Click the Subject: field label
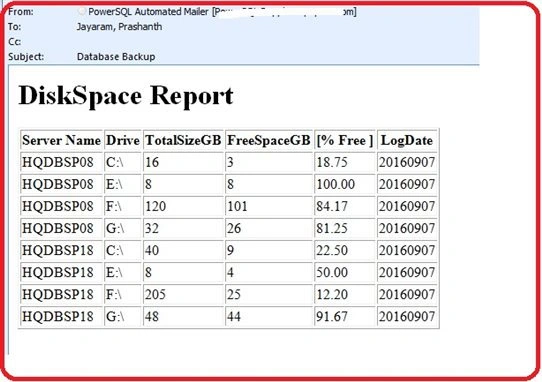The image size is (542, 382). tap(26, 57)
